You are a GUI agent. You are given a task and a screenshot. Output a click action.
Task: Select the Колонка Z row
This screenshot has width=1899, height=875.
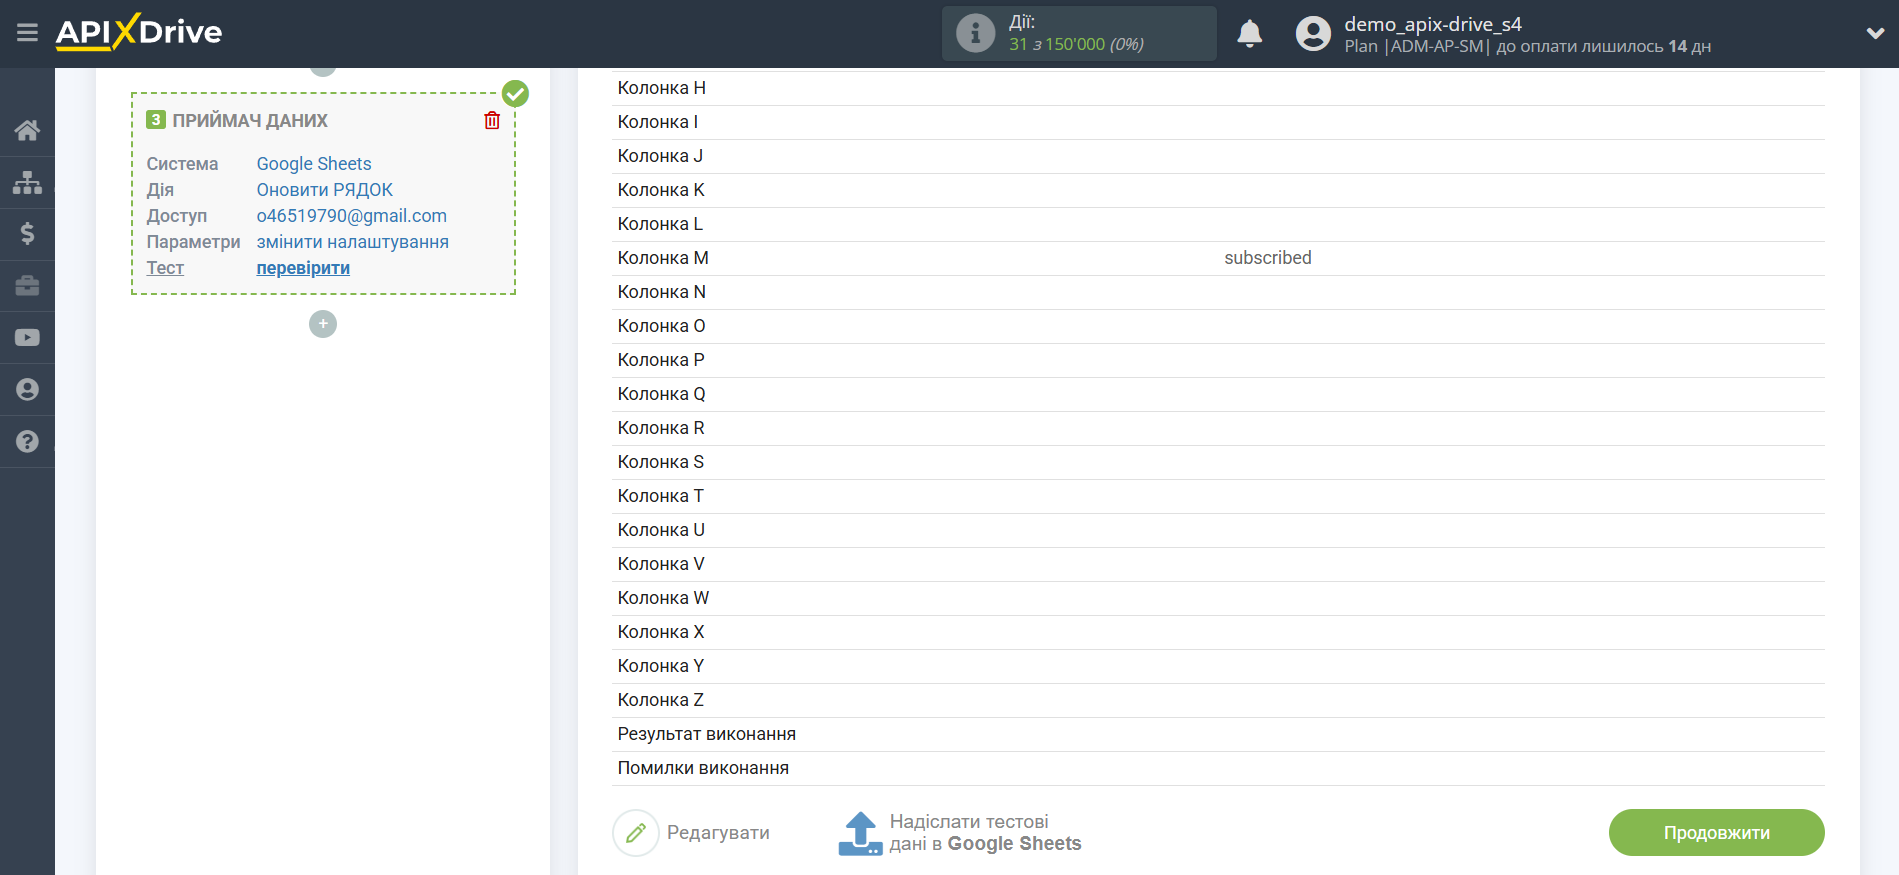(1218, 700)
